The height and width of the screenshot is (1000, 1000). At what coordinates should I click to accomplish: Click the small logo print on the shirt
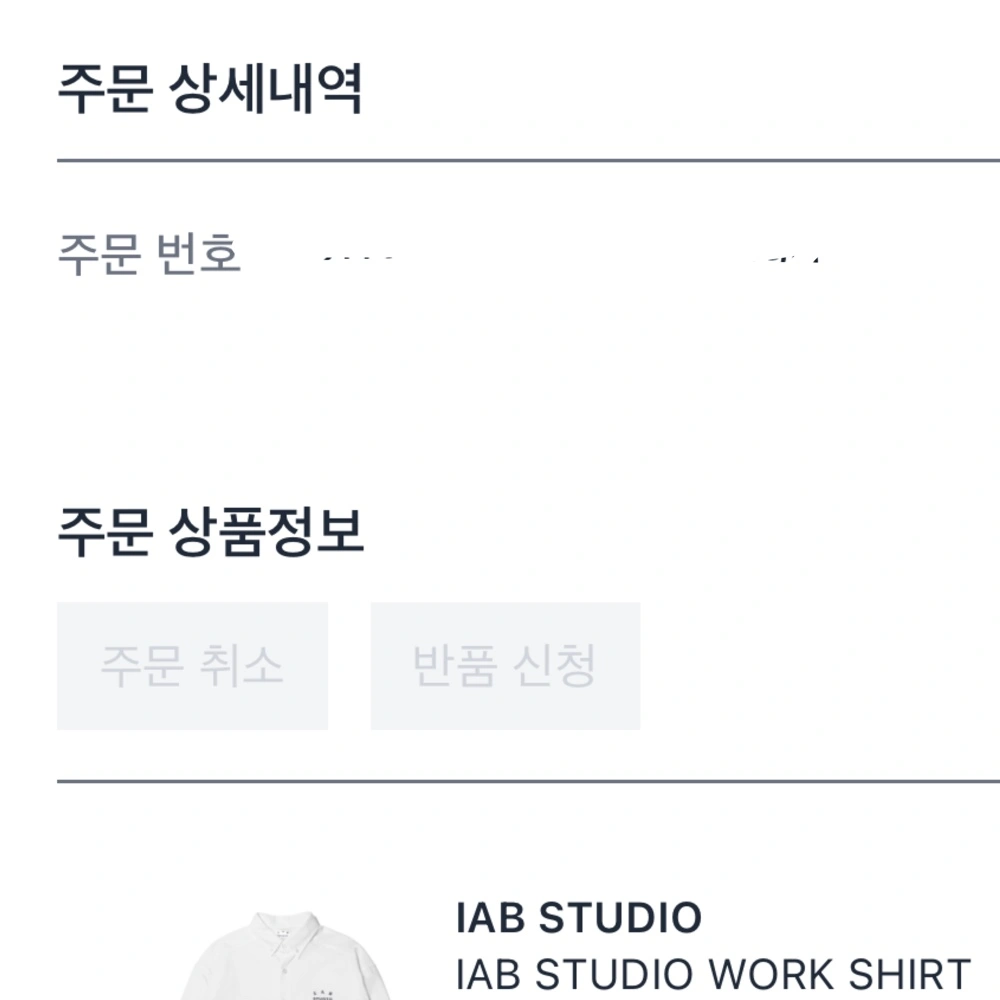point(322,995)
